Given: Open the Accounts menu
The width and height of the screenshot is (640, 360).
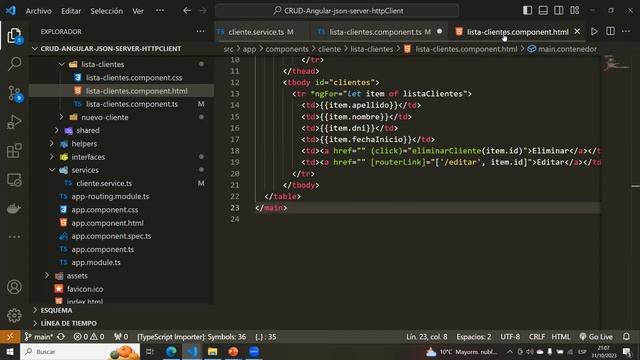Looking at the screenshot, I should click(14, 287).
